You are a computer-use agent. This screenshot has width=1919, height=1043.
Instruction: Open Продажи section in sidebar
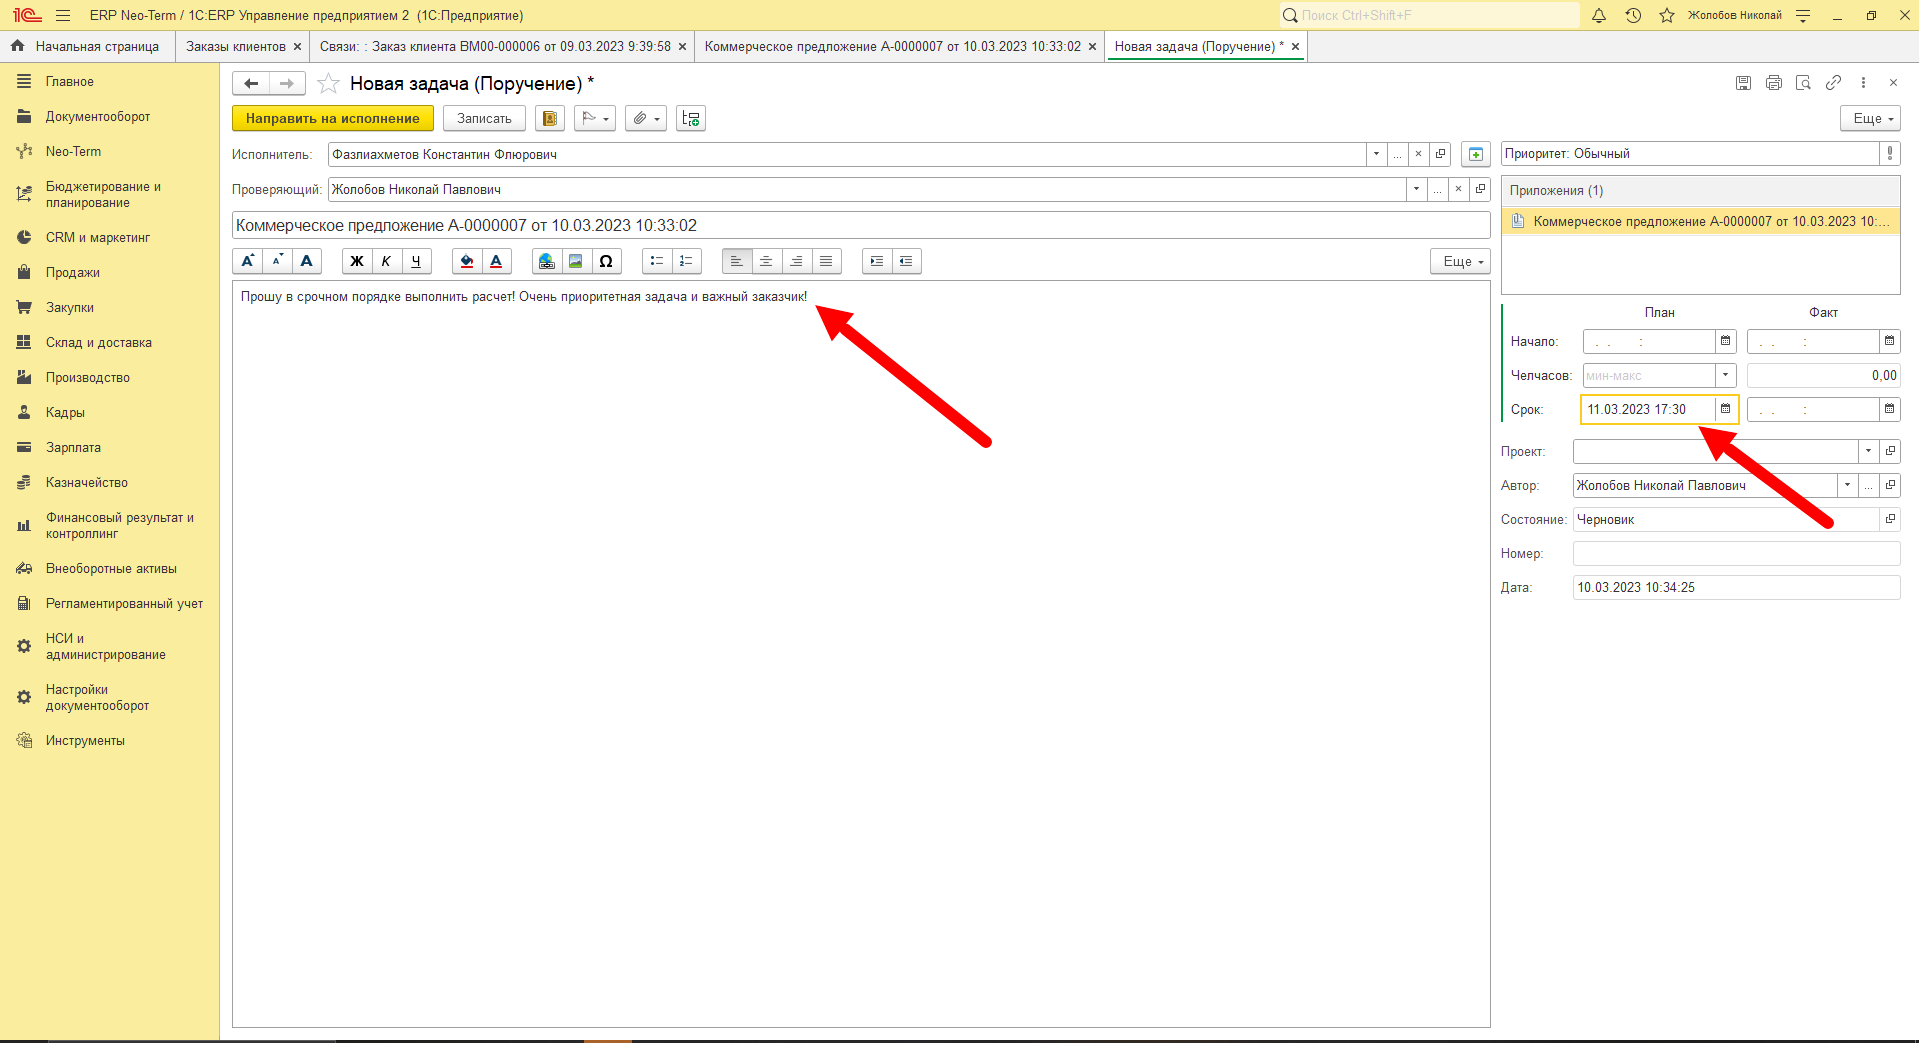click(72, 272)
